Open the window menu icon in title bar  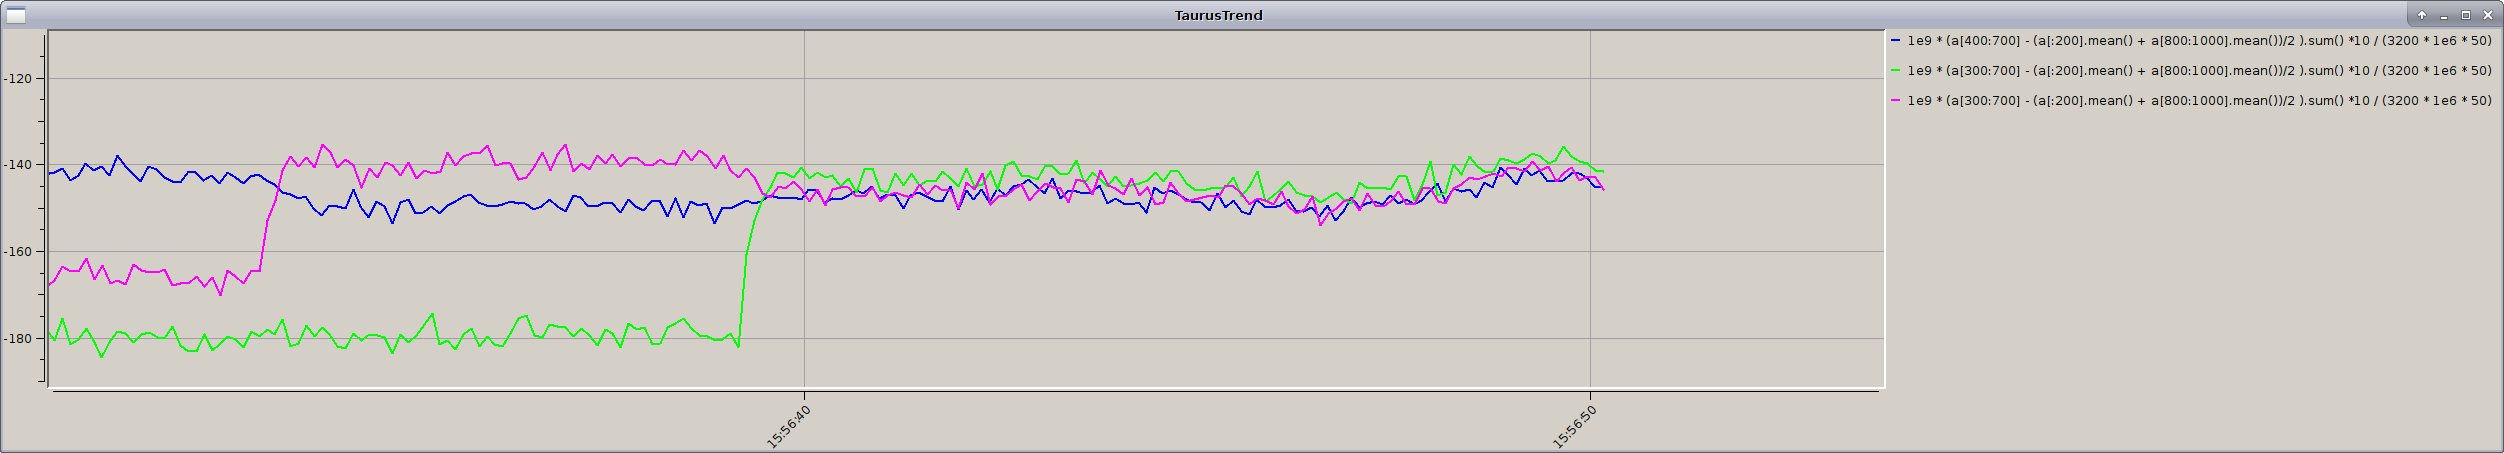15,15
